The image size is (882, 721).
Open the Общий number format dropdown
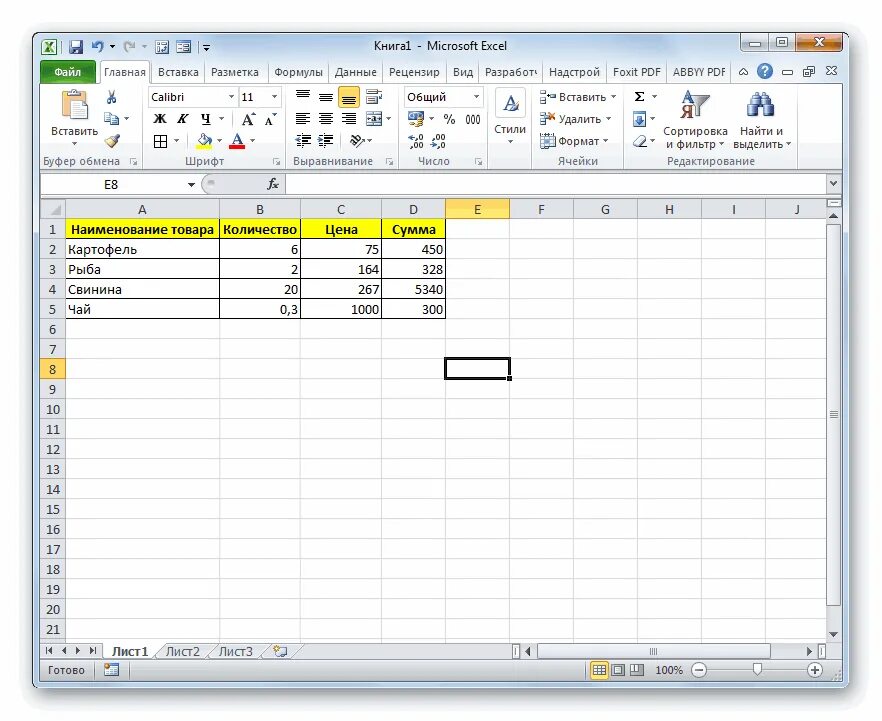(476, 97)
